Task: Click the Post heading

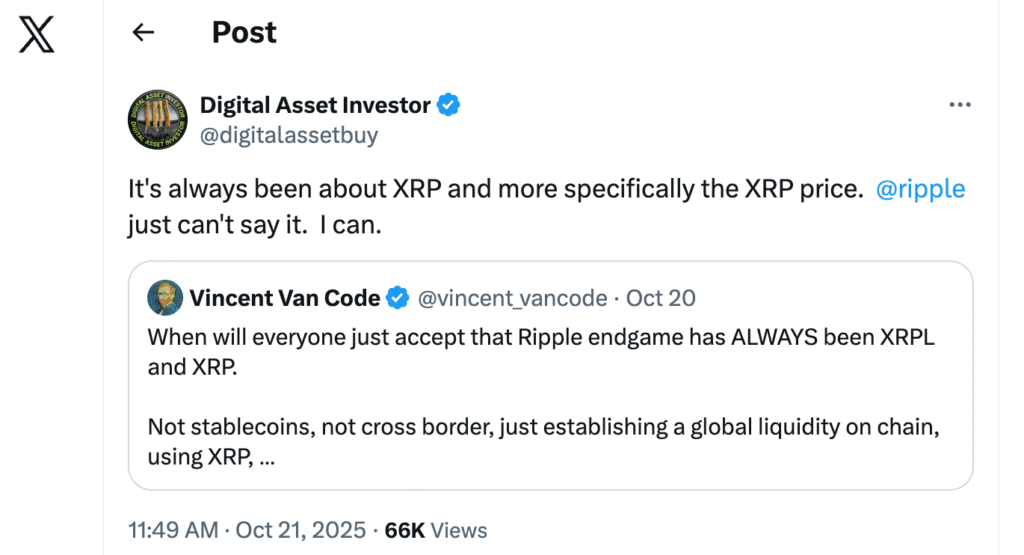Action: tap(244, 33)
